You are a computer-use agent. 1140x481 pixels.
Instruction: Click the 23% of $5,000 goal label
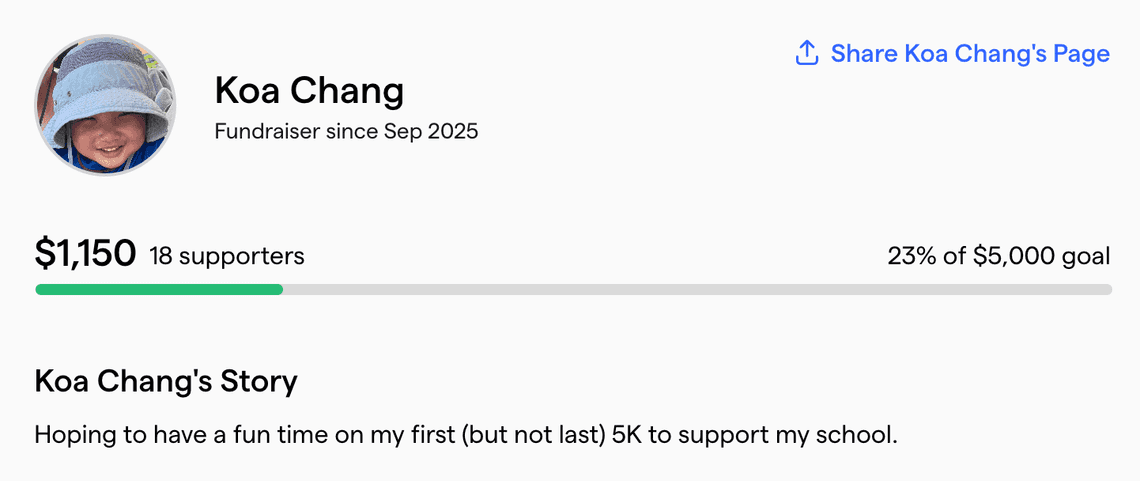click(998, 256)
